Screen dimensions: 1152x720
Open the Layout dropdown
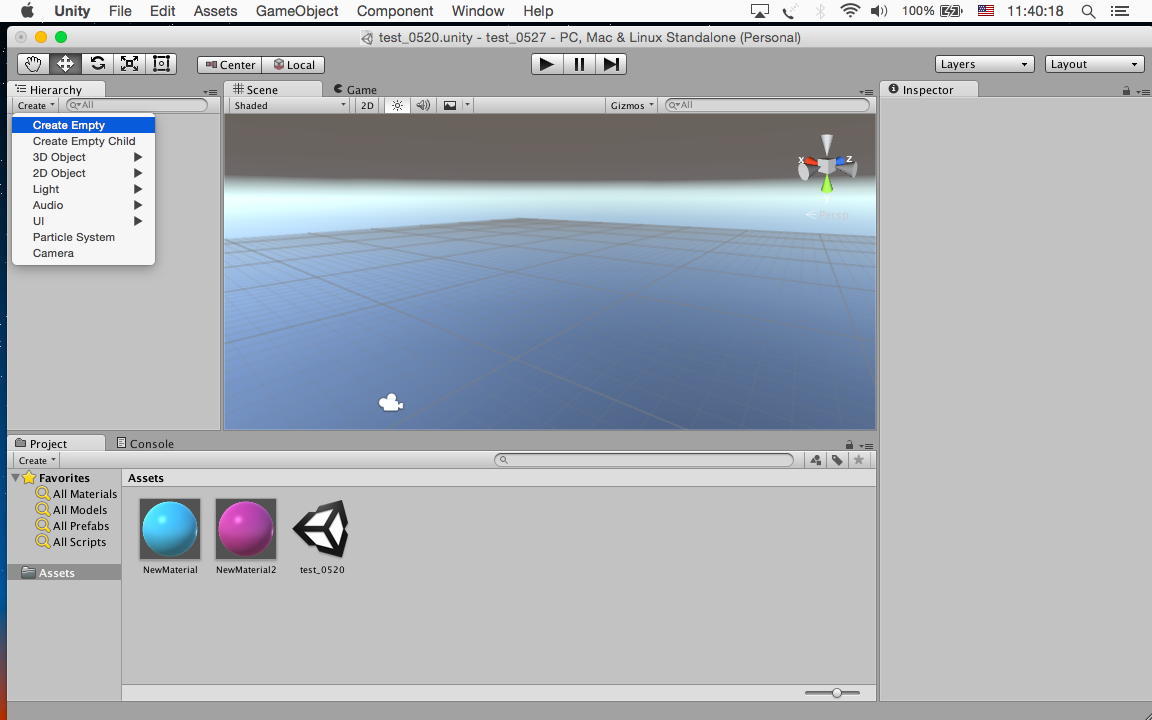(x=1094, y=64)
